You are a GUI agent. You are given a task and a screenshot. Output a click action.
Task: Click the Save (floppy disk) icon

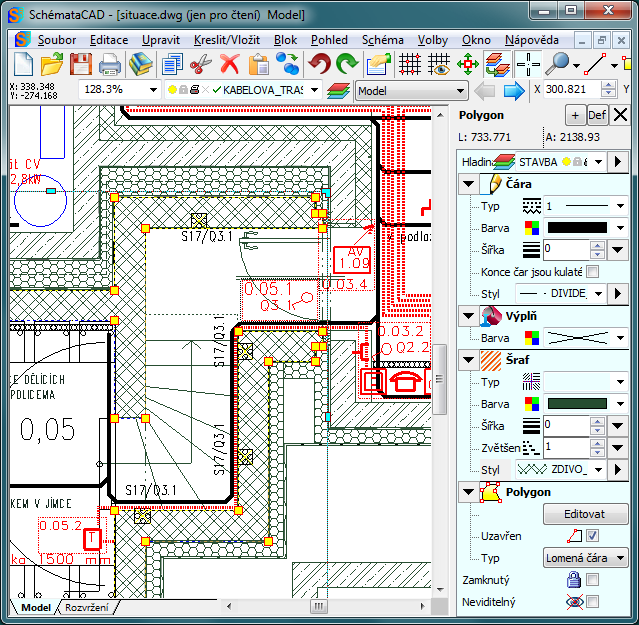click(x=81, y=65)
